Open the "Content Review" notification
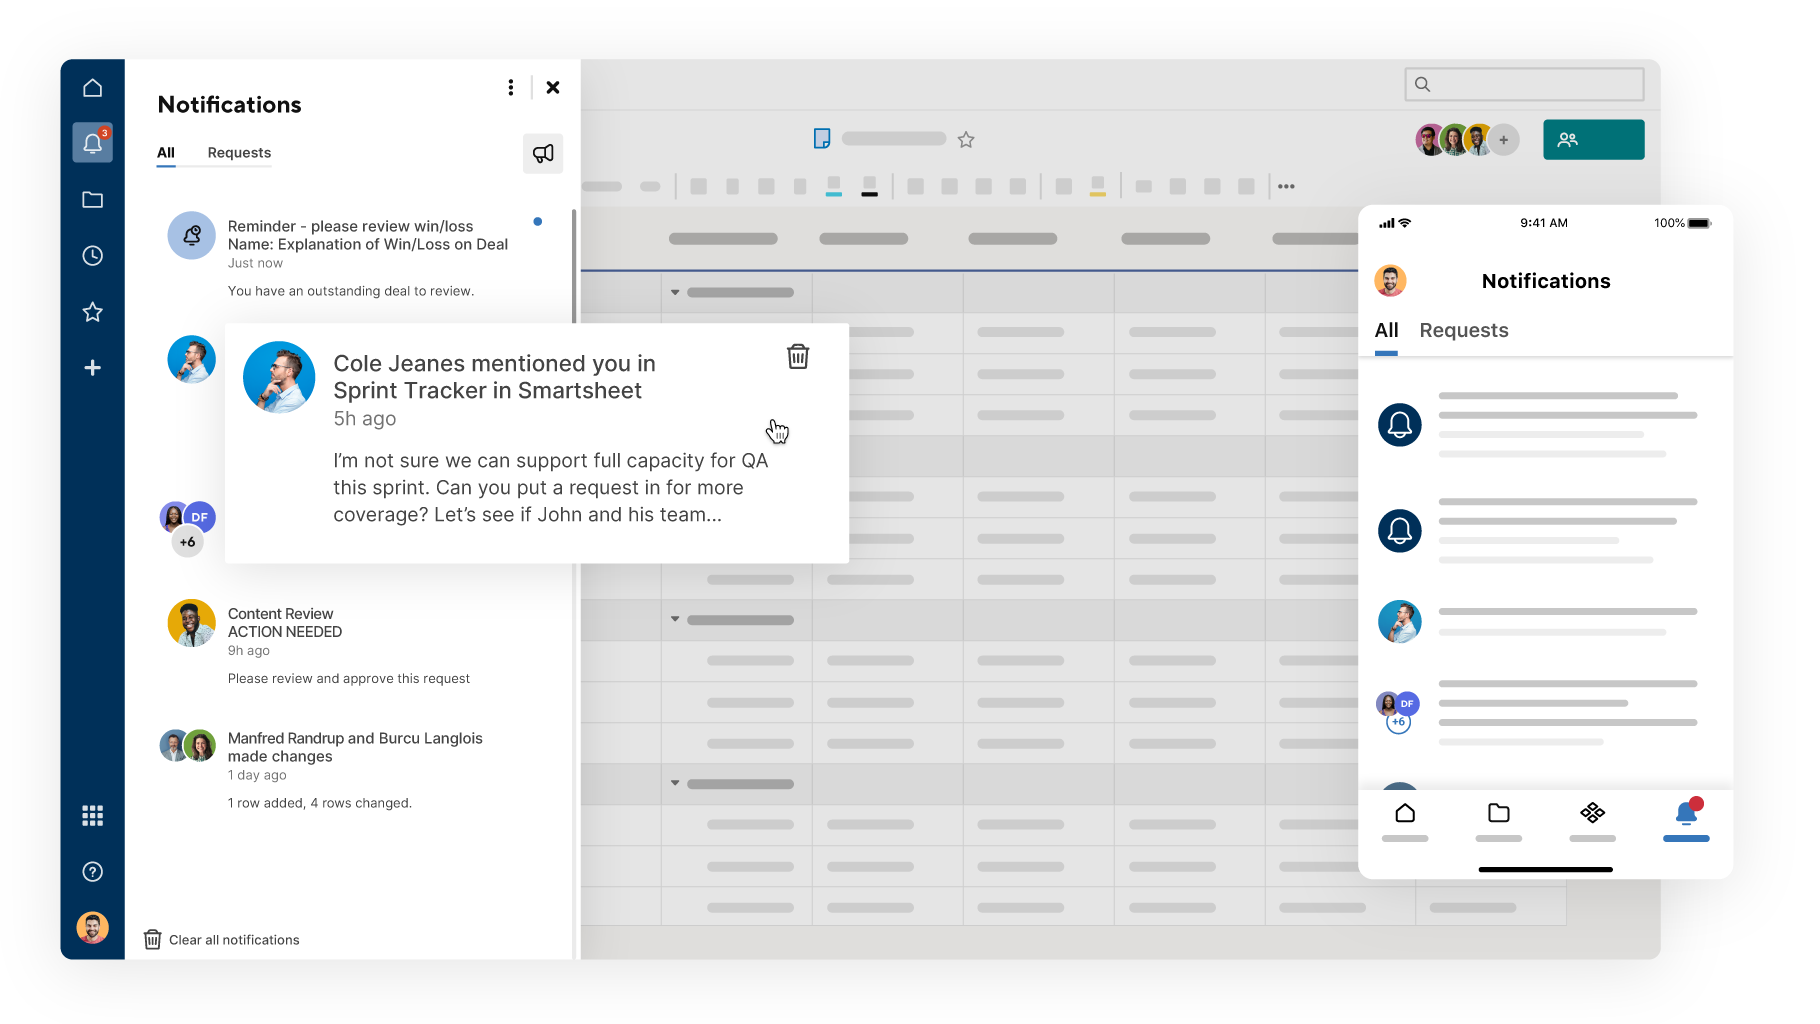1820x1024 pixels. click(x=280, y=614)
